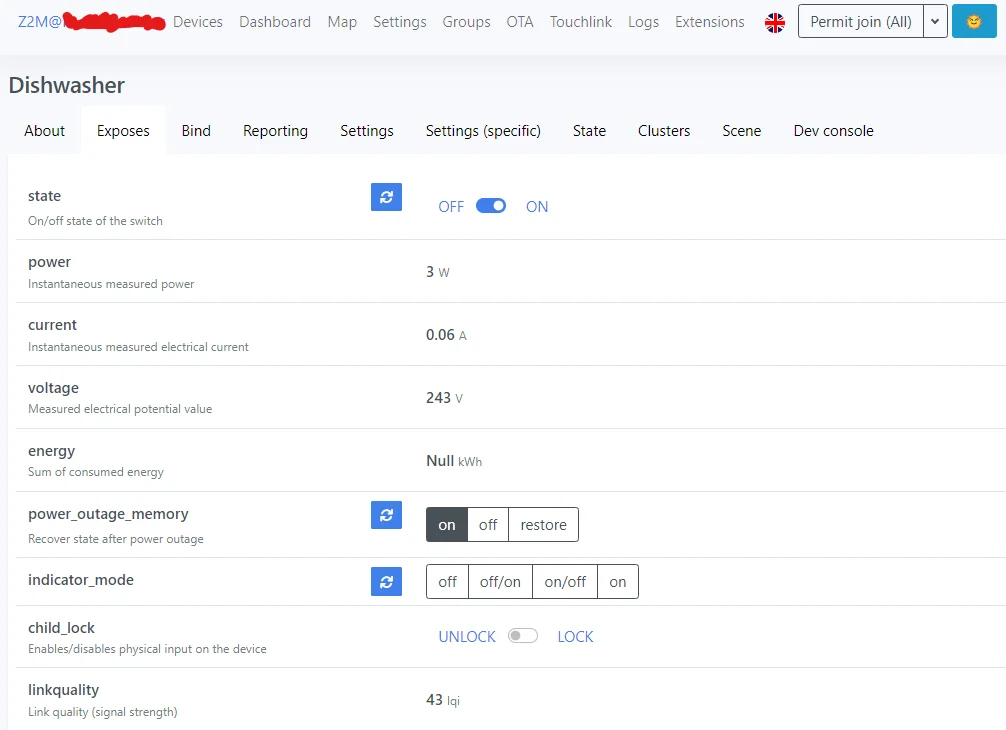This screenshot has width=1006, height=730.
Task: Click the power value 3 W
Action: (x=438, y=272)
